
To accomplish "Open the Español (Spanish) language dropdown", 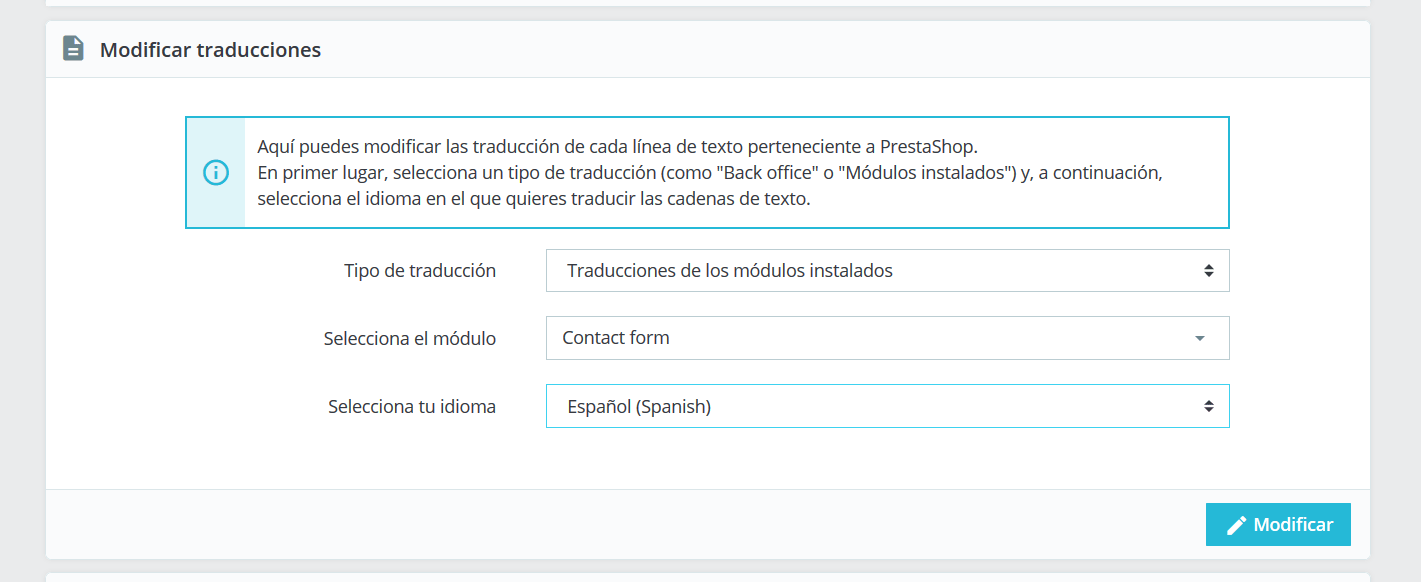I will coord(887,406).
